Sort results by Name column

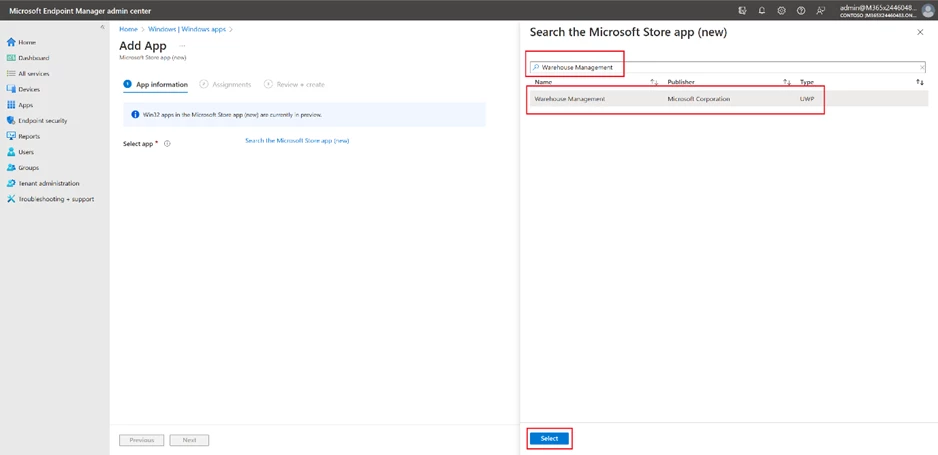(x=543, y=82)
